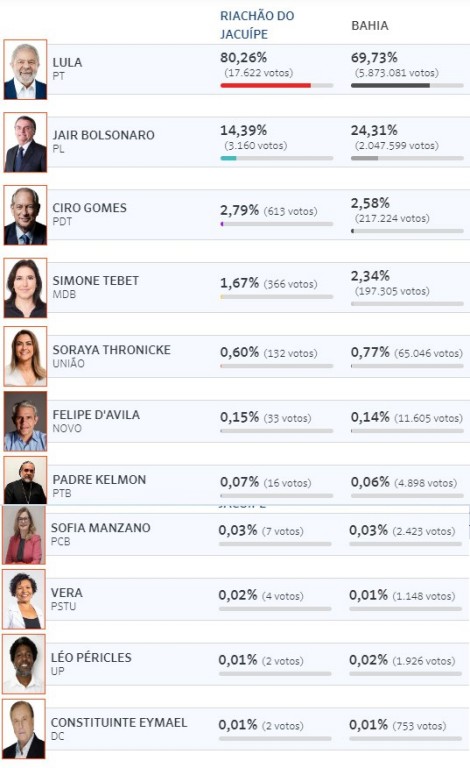Screen dimensions: 470x768
Task: Click Soraya Thronicke's portrait
Action: click(25, 357)
